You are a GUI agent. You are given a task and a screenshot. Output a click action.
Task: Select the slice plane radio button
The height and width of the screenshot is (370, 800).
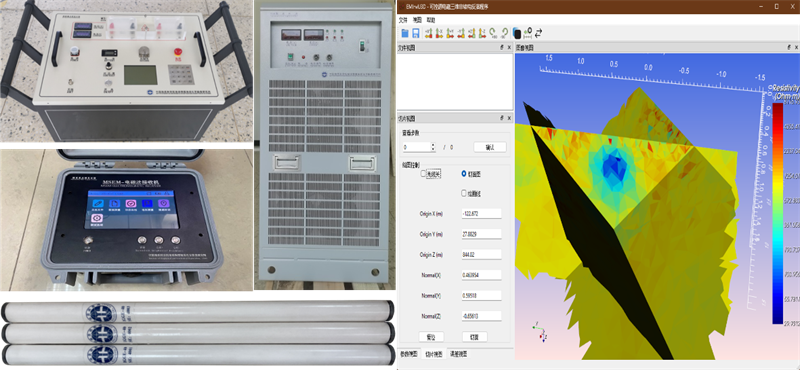[464, 174]
